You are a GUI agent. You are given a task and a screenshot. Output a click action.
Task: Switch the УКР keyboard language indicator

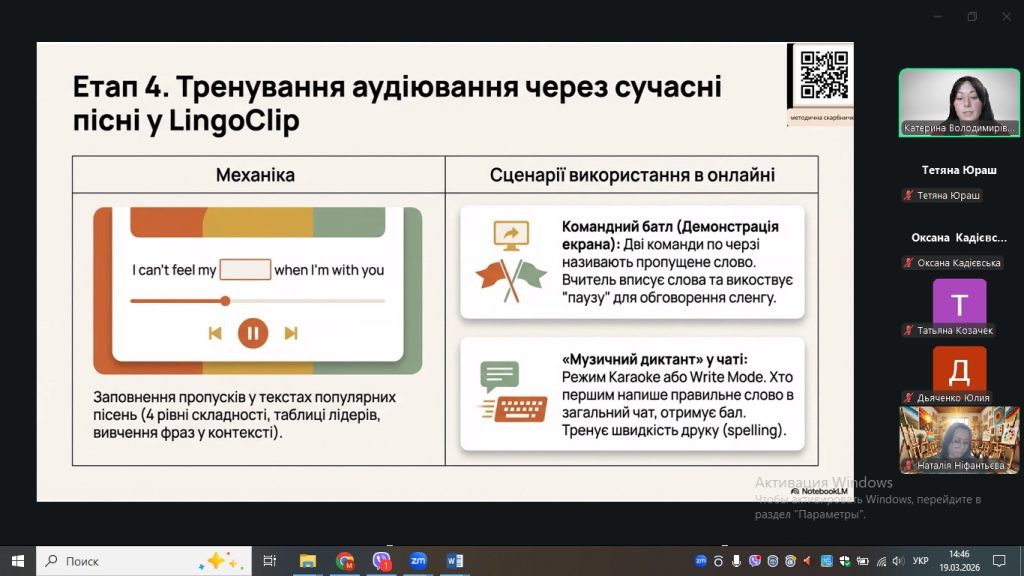pos(921,561)
